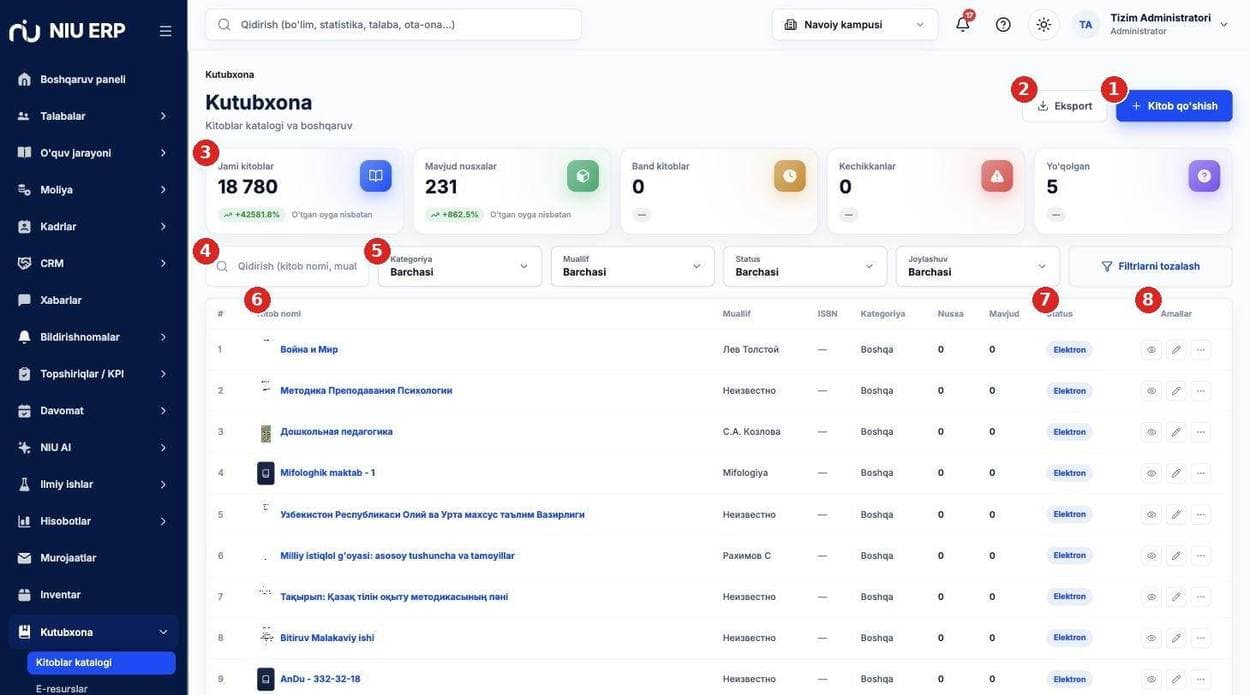Open the Kategoriya Barchasi dropdown
Screen dimensions: 1250x695
[x=460, y=266]
